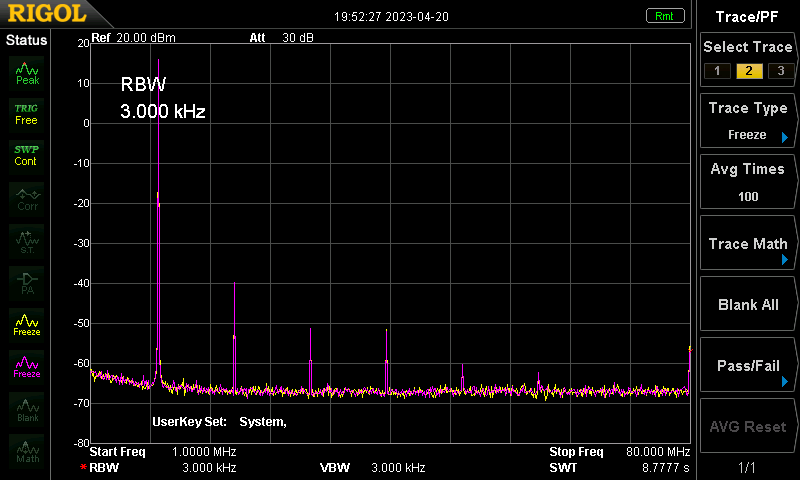Select the Blank trace status icon
The width and height of the screenshot is (800, 480).
[27, 409]
